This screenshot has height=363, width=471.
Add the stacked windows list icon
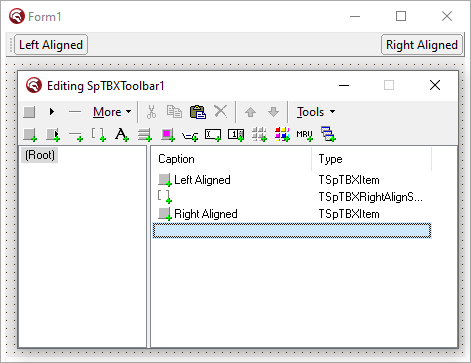tap(328, 134)
